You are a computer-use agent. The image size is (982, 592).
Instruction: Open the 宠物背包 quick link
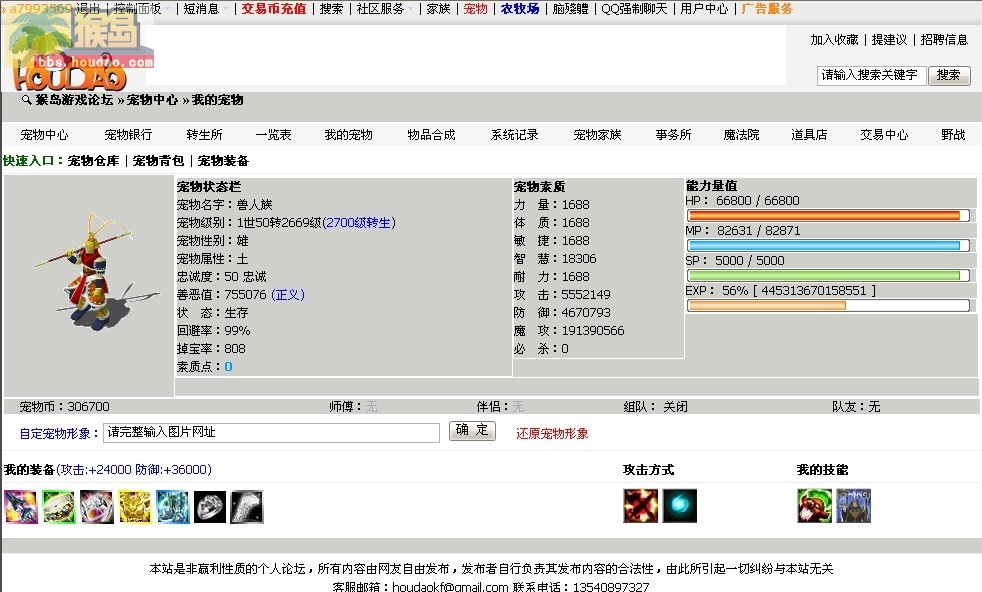(158, 161)
